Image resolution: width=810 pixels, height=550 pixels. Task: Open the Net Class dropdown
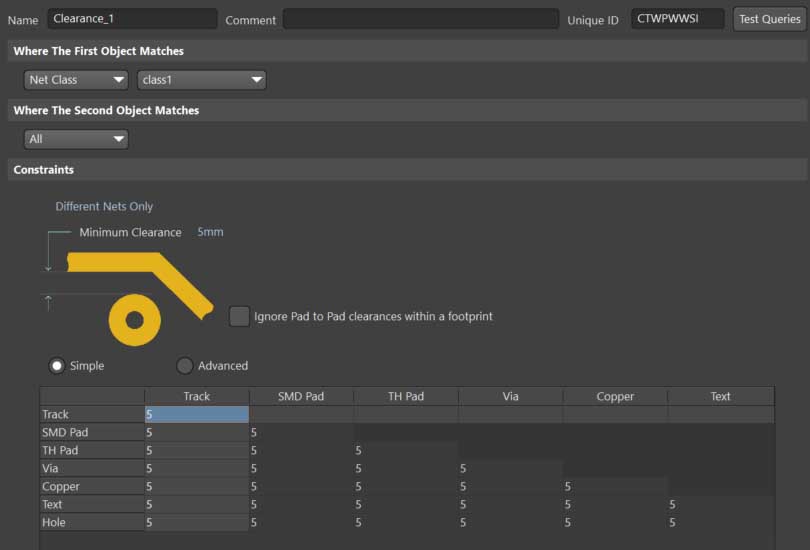tap(76, 80)
